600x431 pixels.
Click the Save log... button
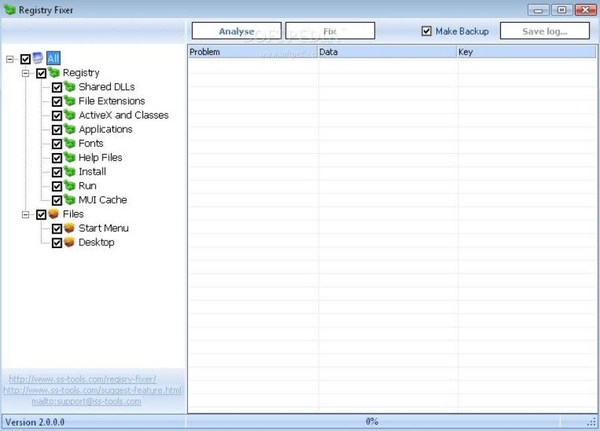(545, 31)
